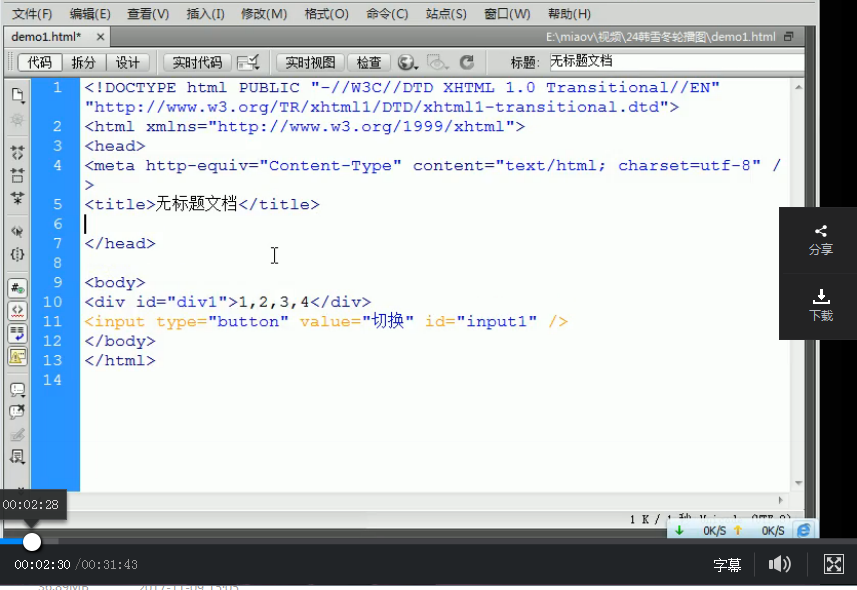Toggle Highlight Invalid Code button
The height and width of the screenshot is (590, 857).
(x=17, y=311)
